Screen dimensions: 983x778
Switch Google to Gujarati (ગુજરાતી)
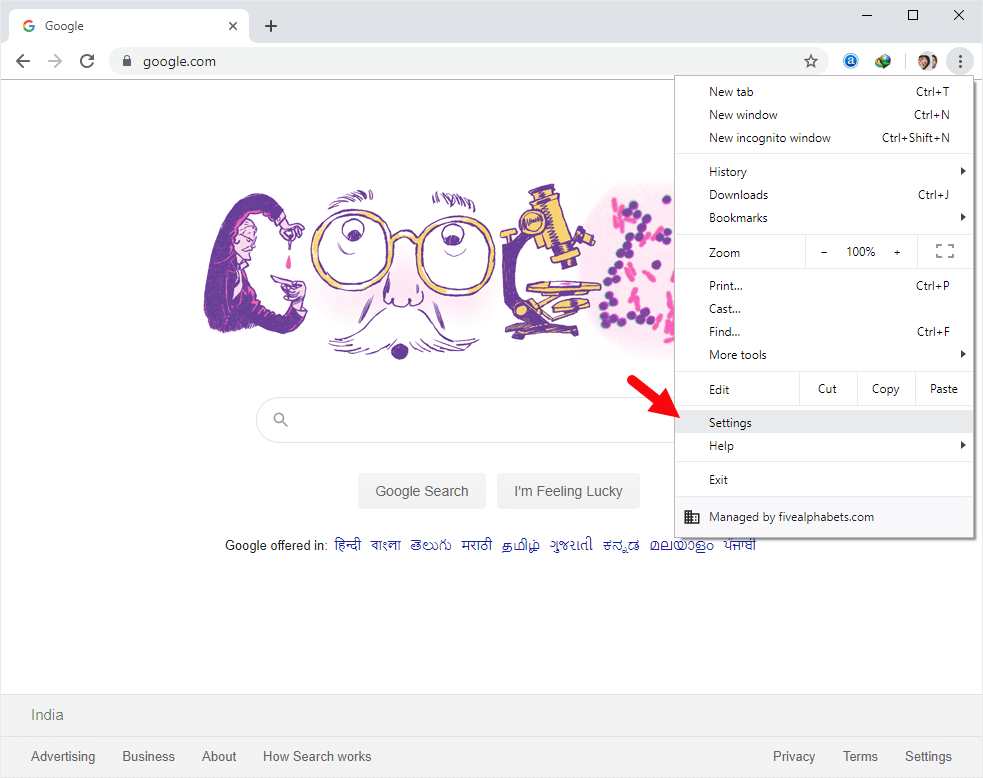571,545
